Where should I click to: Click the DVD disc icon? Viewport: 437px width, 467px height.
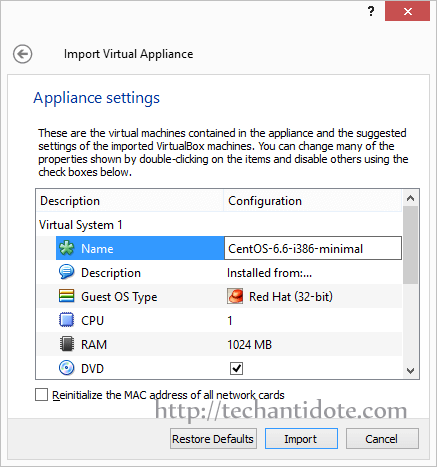point(67,368)
